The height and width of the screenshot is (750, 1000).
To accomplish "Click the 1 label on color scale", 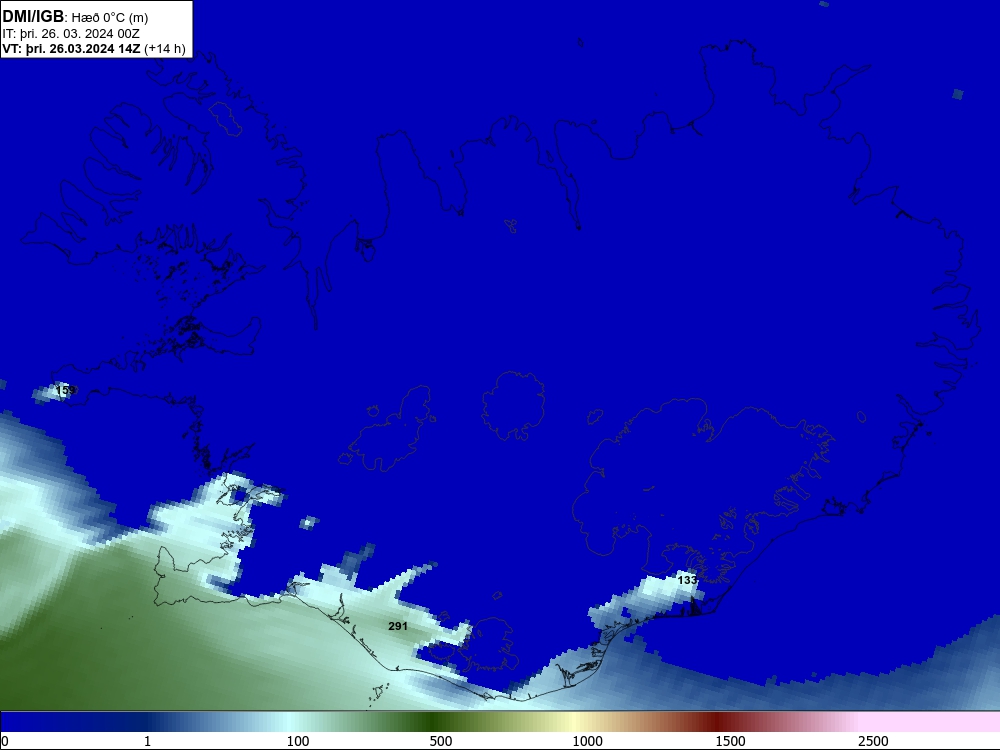I will point(147,740).
